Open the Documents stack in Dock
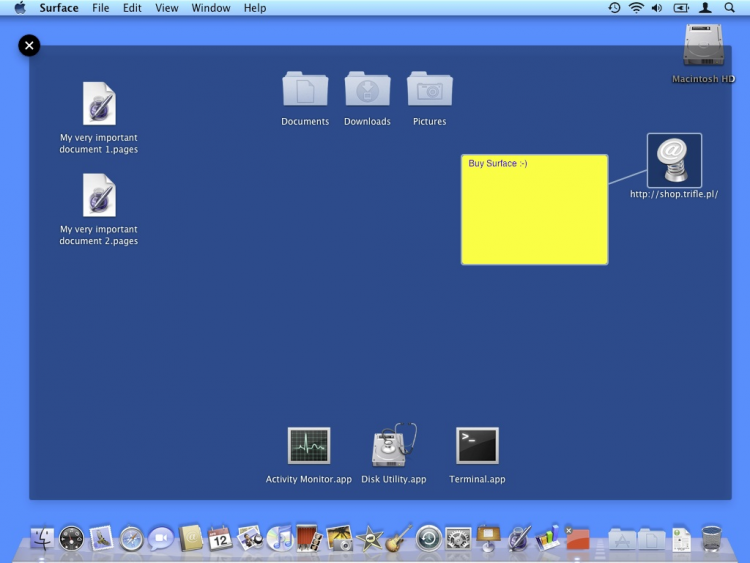Screen dimensions: 750x563 [651, 539]
